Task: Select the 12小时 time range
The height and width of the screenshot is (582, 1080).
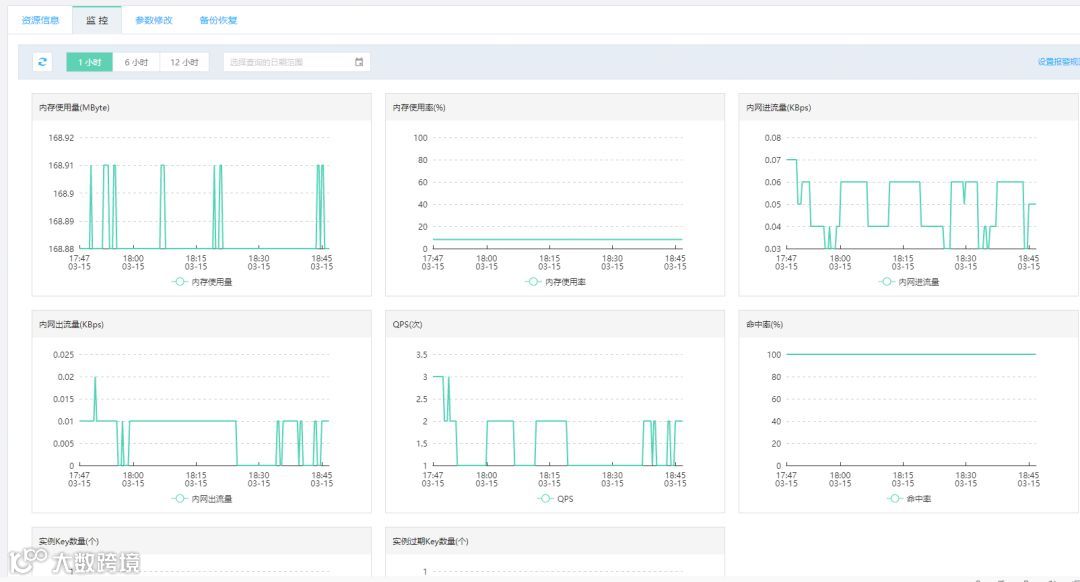Action: (185, 62)
